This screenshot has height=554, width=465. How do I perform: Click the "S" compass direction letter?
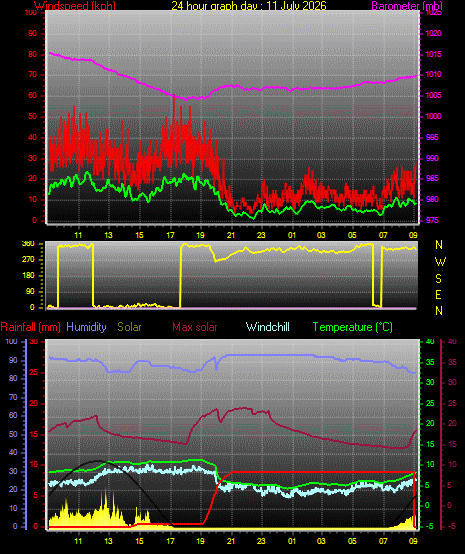coord(438,278)
